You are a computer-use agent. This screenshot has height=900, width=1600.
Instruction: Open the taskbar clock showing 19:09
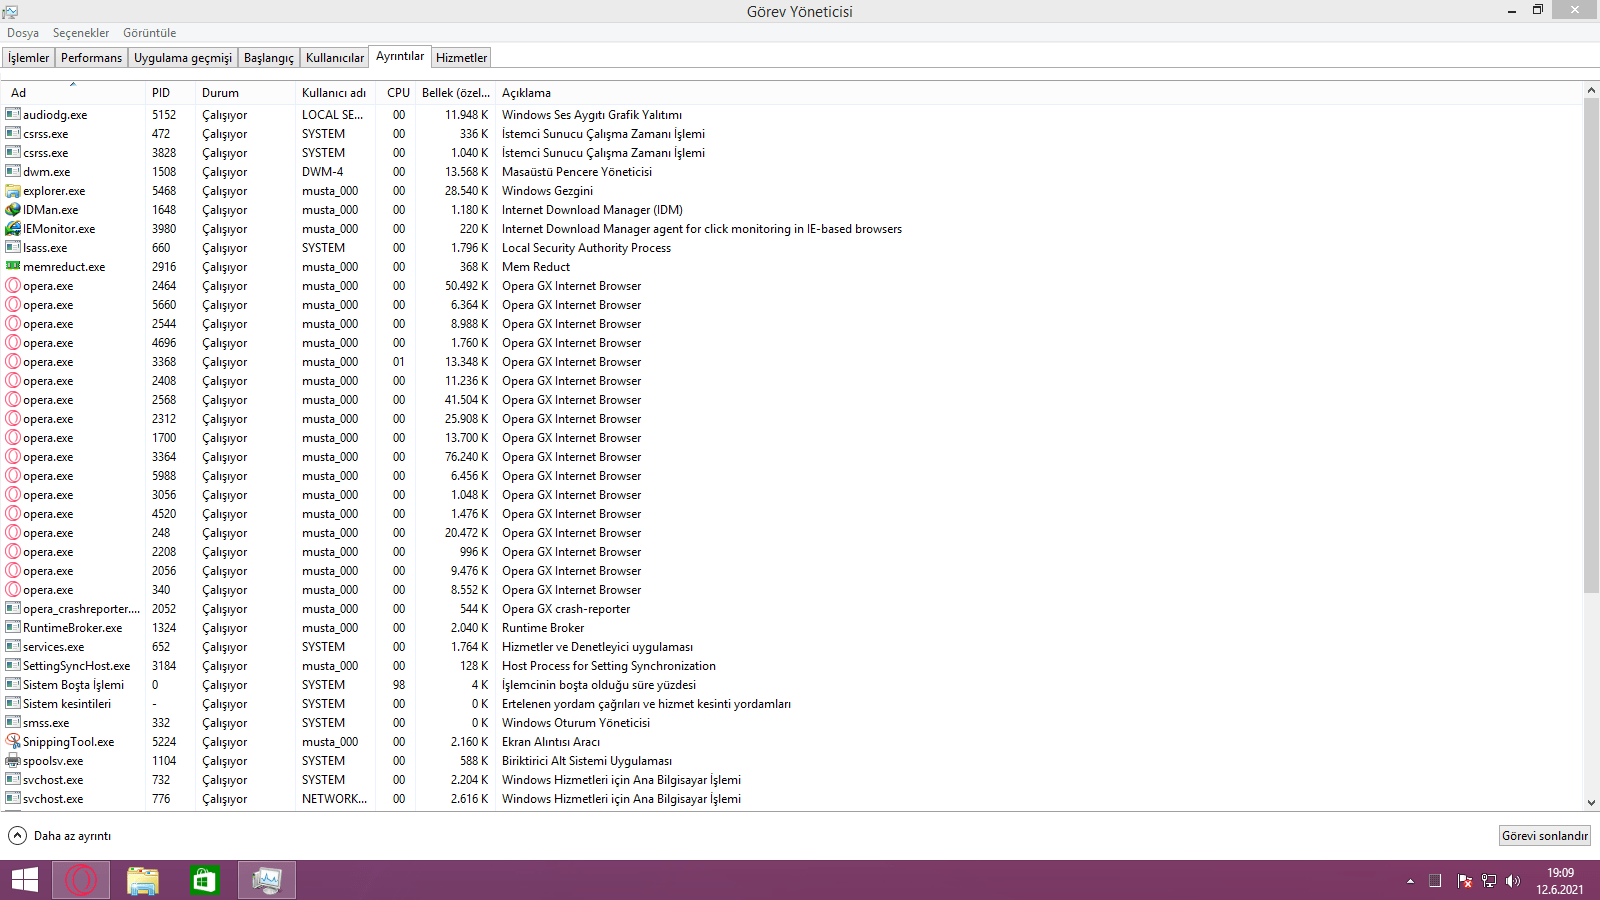[1560, 881]
